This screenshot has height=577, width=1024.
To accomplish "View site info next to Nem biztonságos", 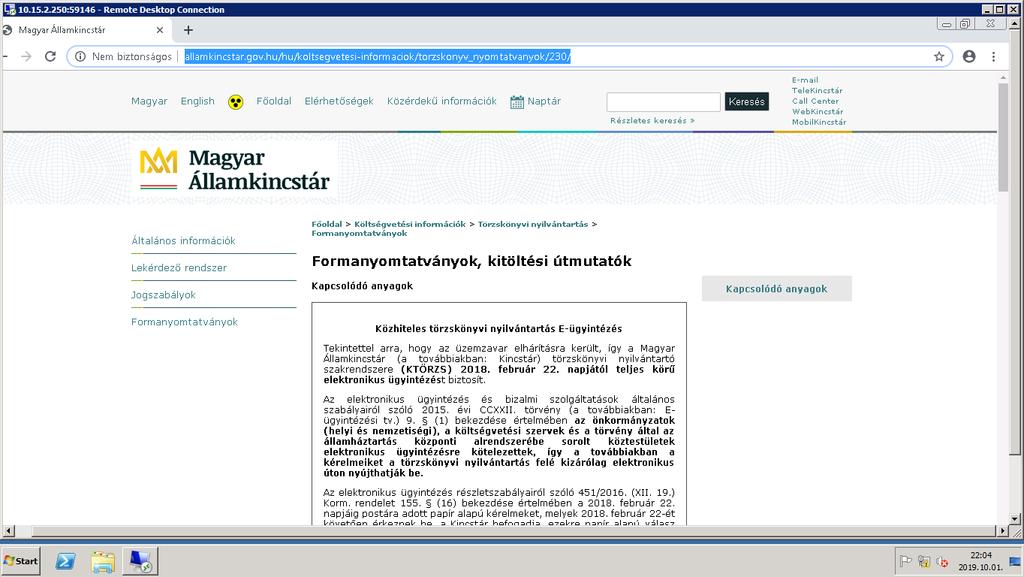I will pos(80,57).
